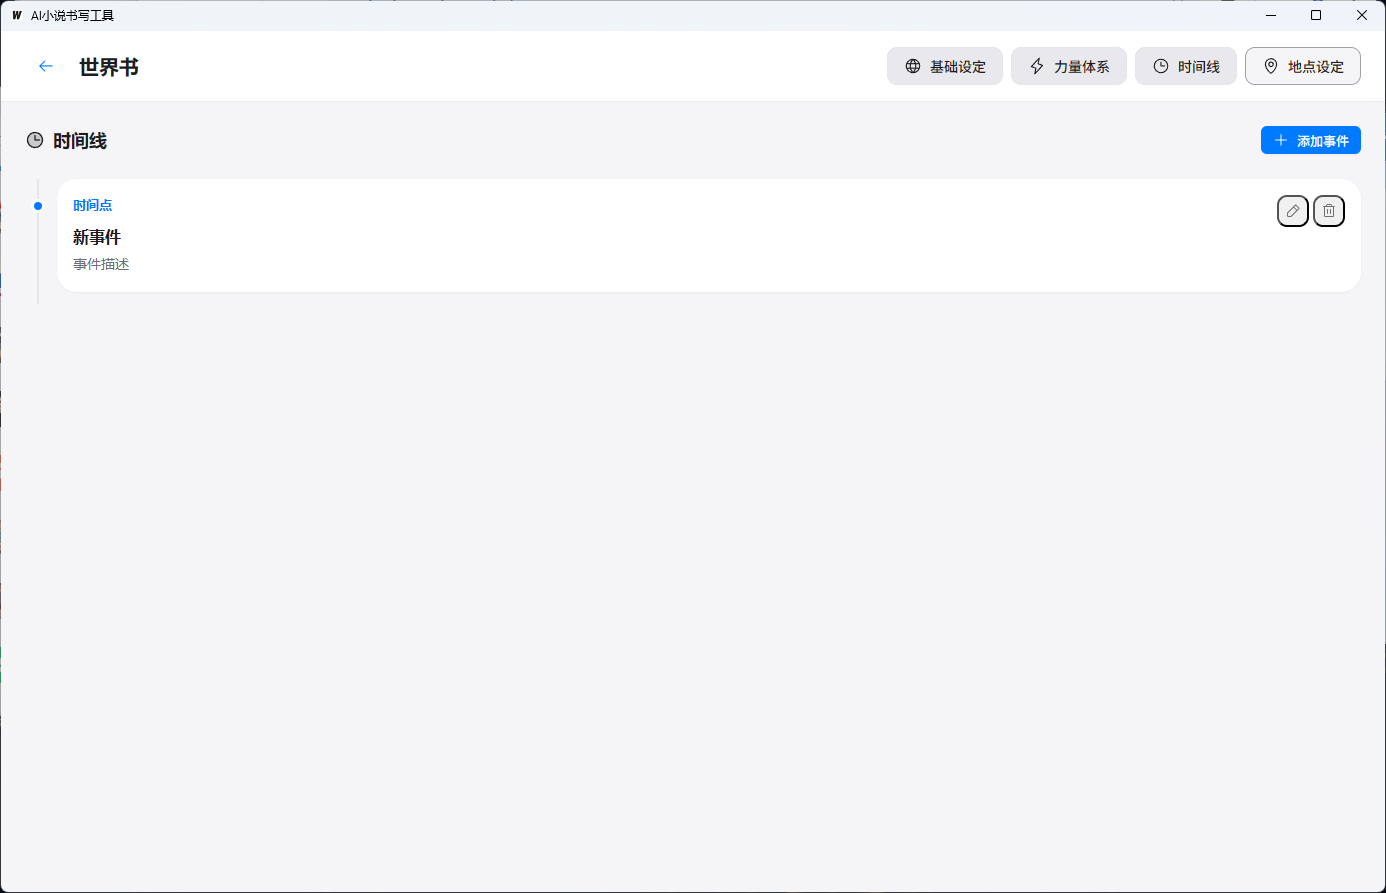Click the plus icon on 添加事件
The image size is (1386, 893).
click(1280, 141)
